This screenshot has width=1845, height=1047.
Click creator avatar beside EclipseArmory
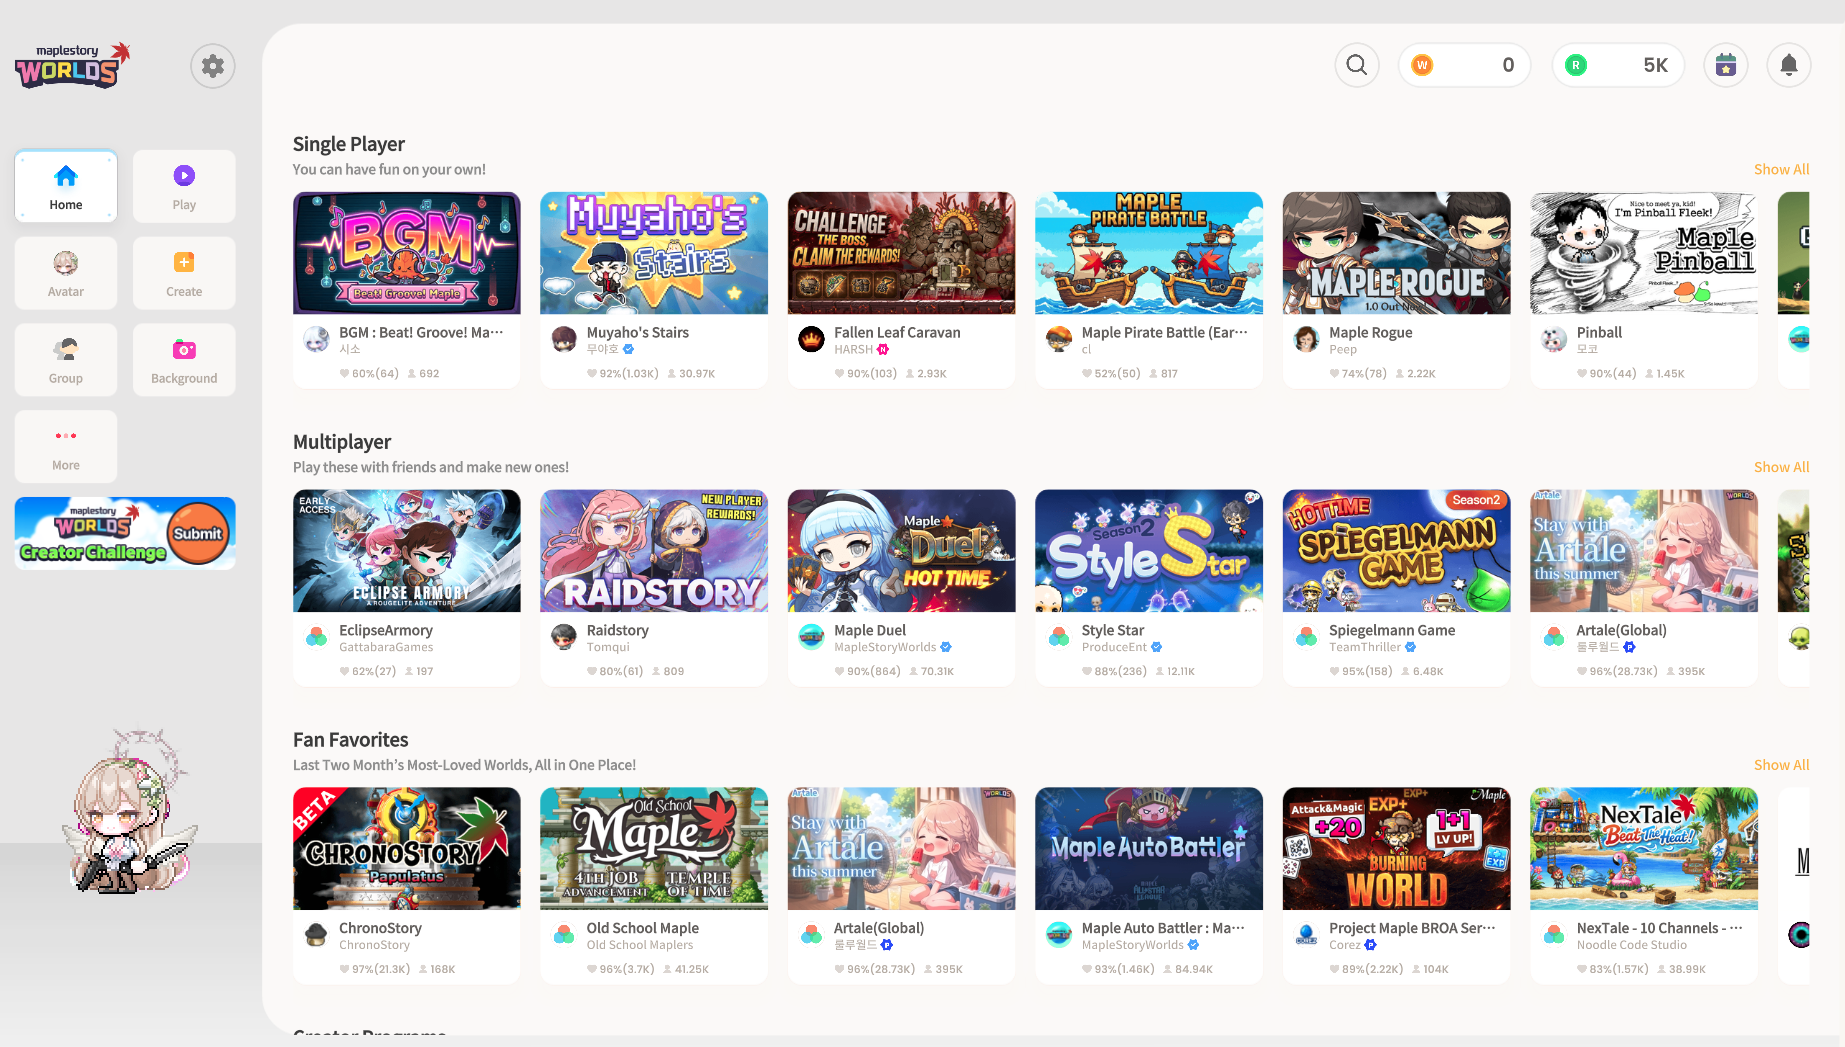(316, 637)
